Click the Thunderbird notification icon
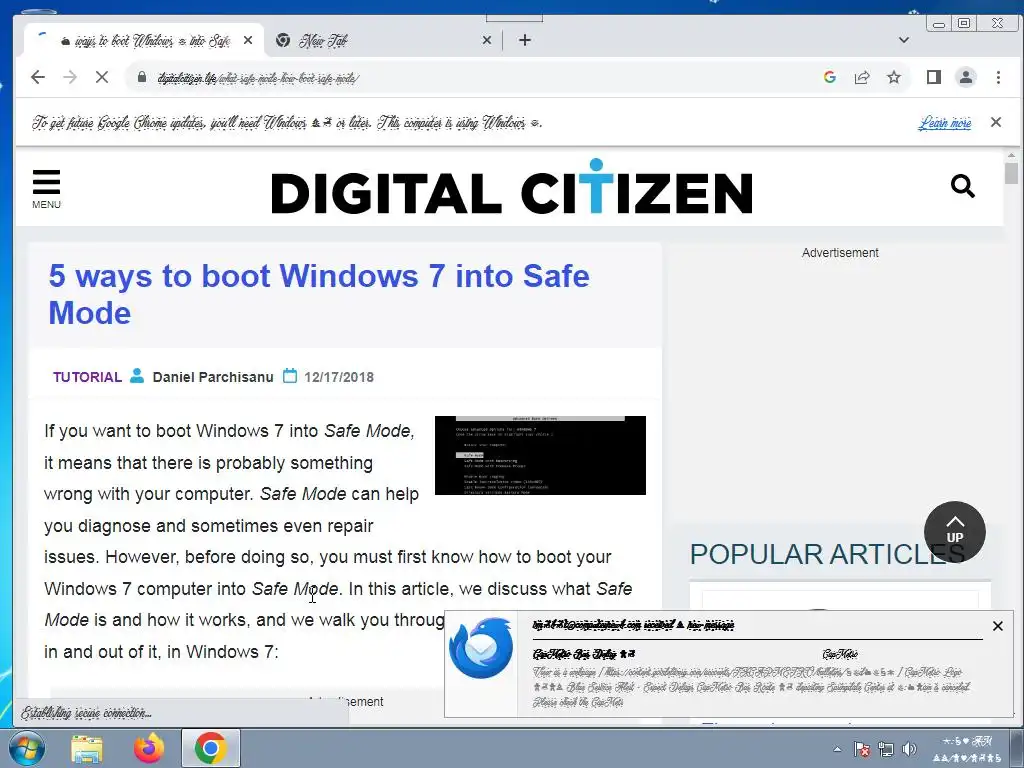The image size is (1024, 768). tap(481, 648)
